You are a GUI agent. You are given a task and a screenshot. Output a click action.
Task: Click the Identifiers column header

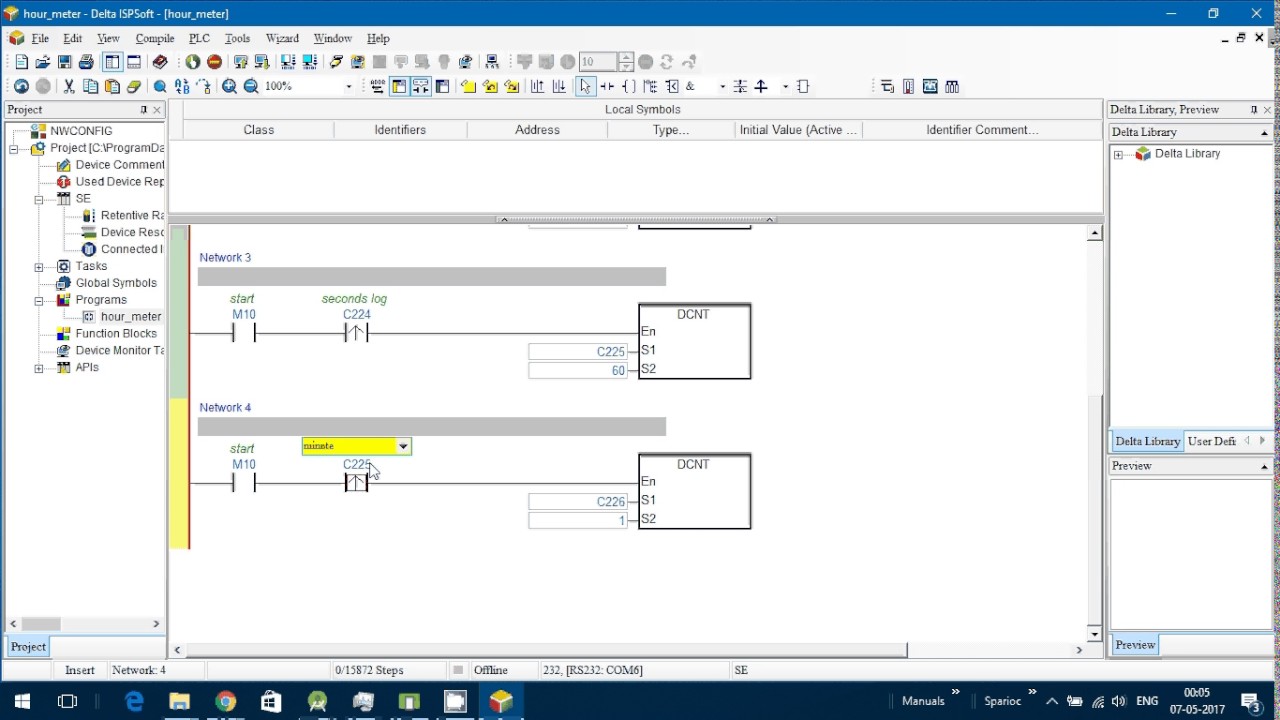tap(400, 130)
